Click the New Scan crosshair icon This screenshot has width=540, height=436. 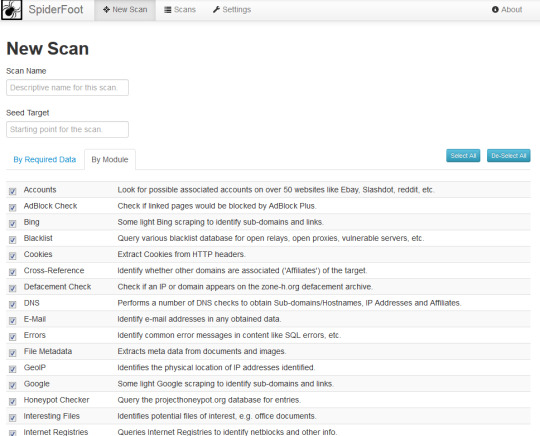[106, 10]
